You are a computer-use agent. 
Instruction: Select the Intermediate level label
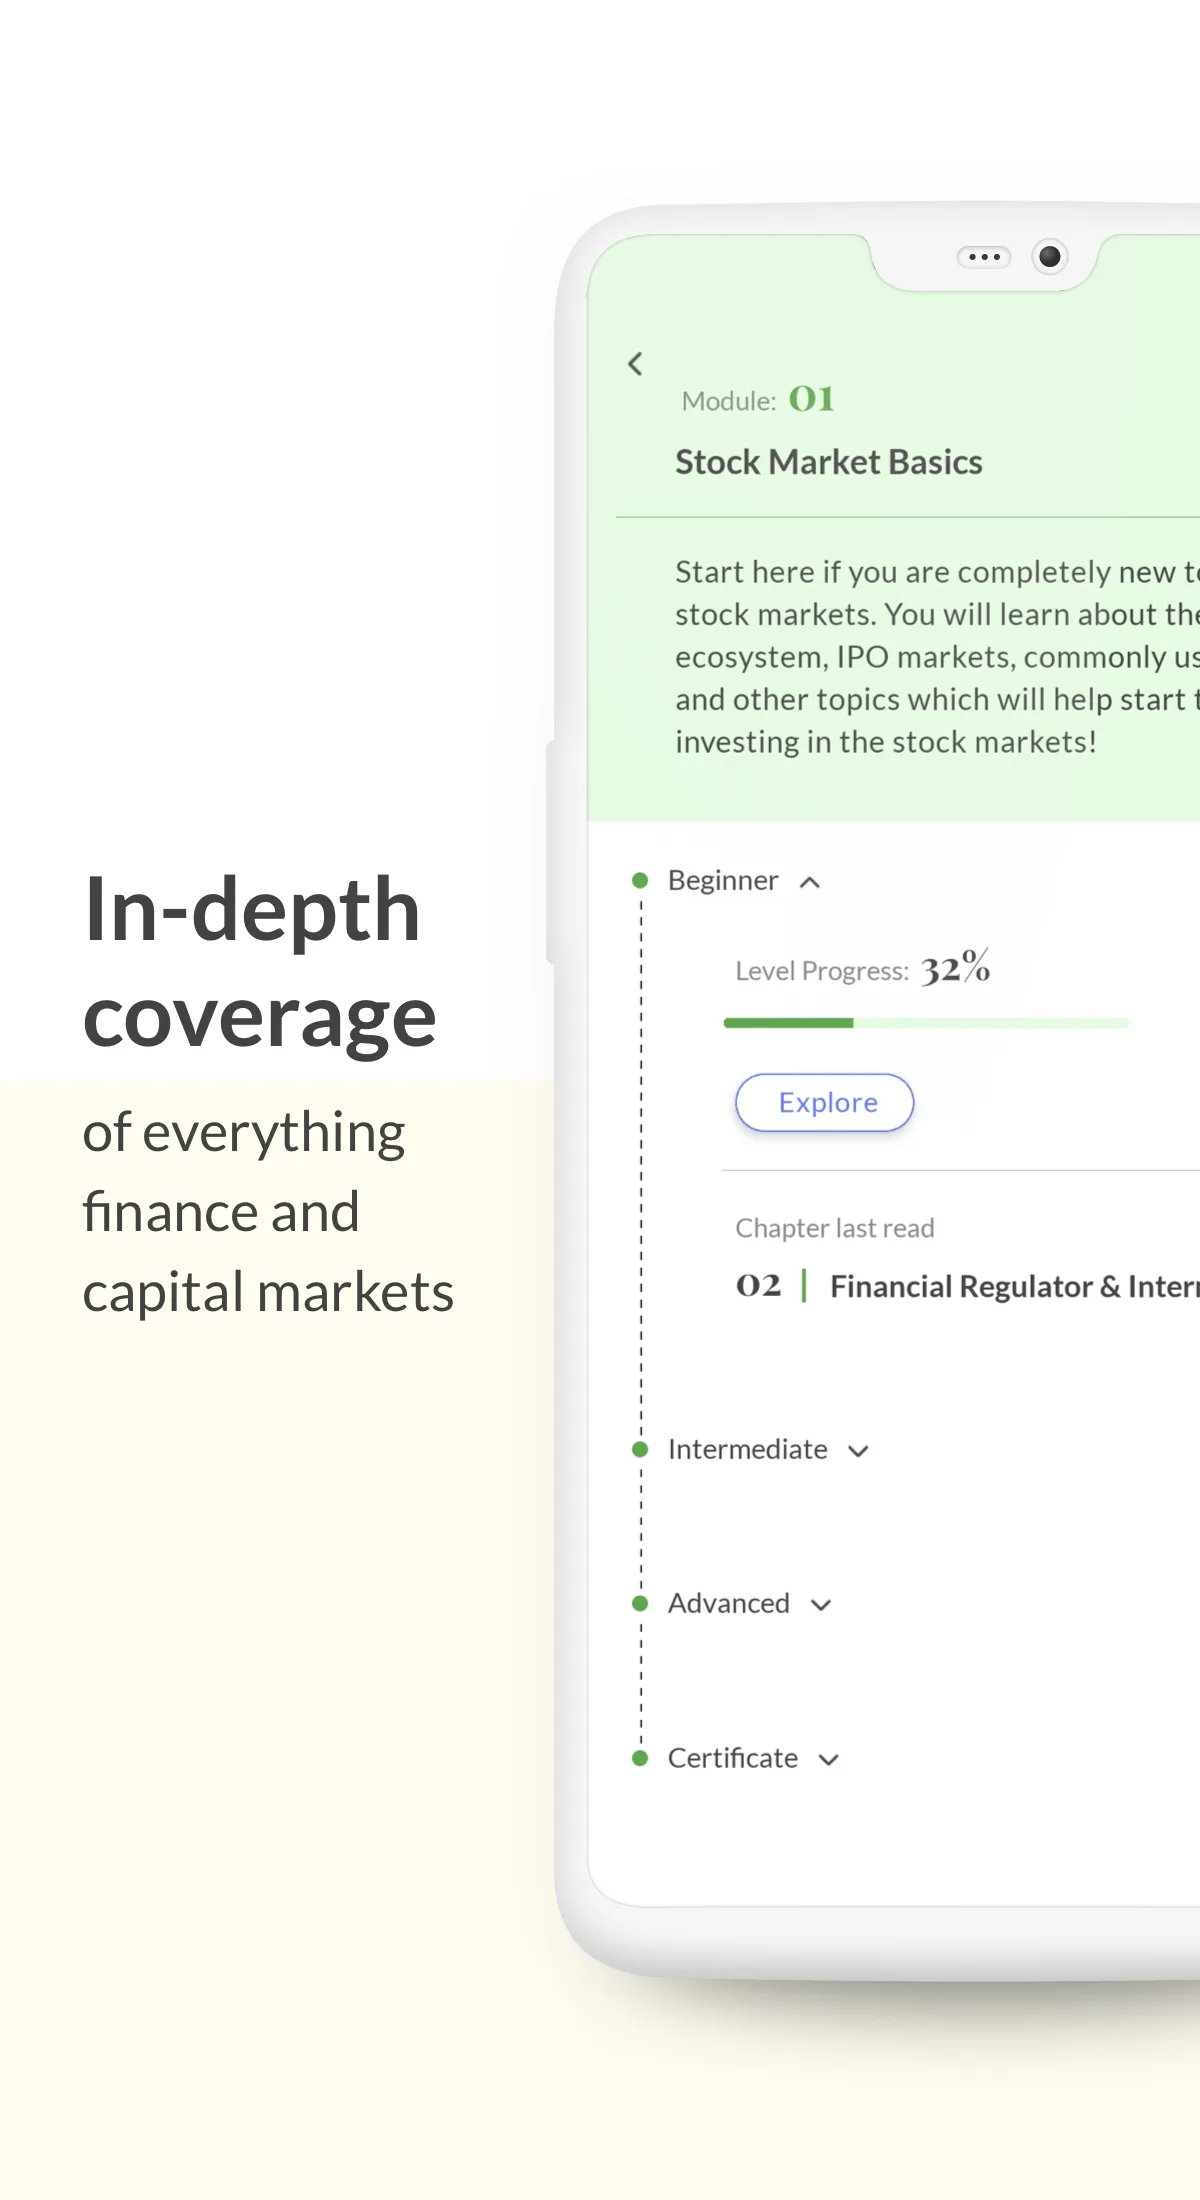point(748,1449)
